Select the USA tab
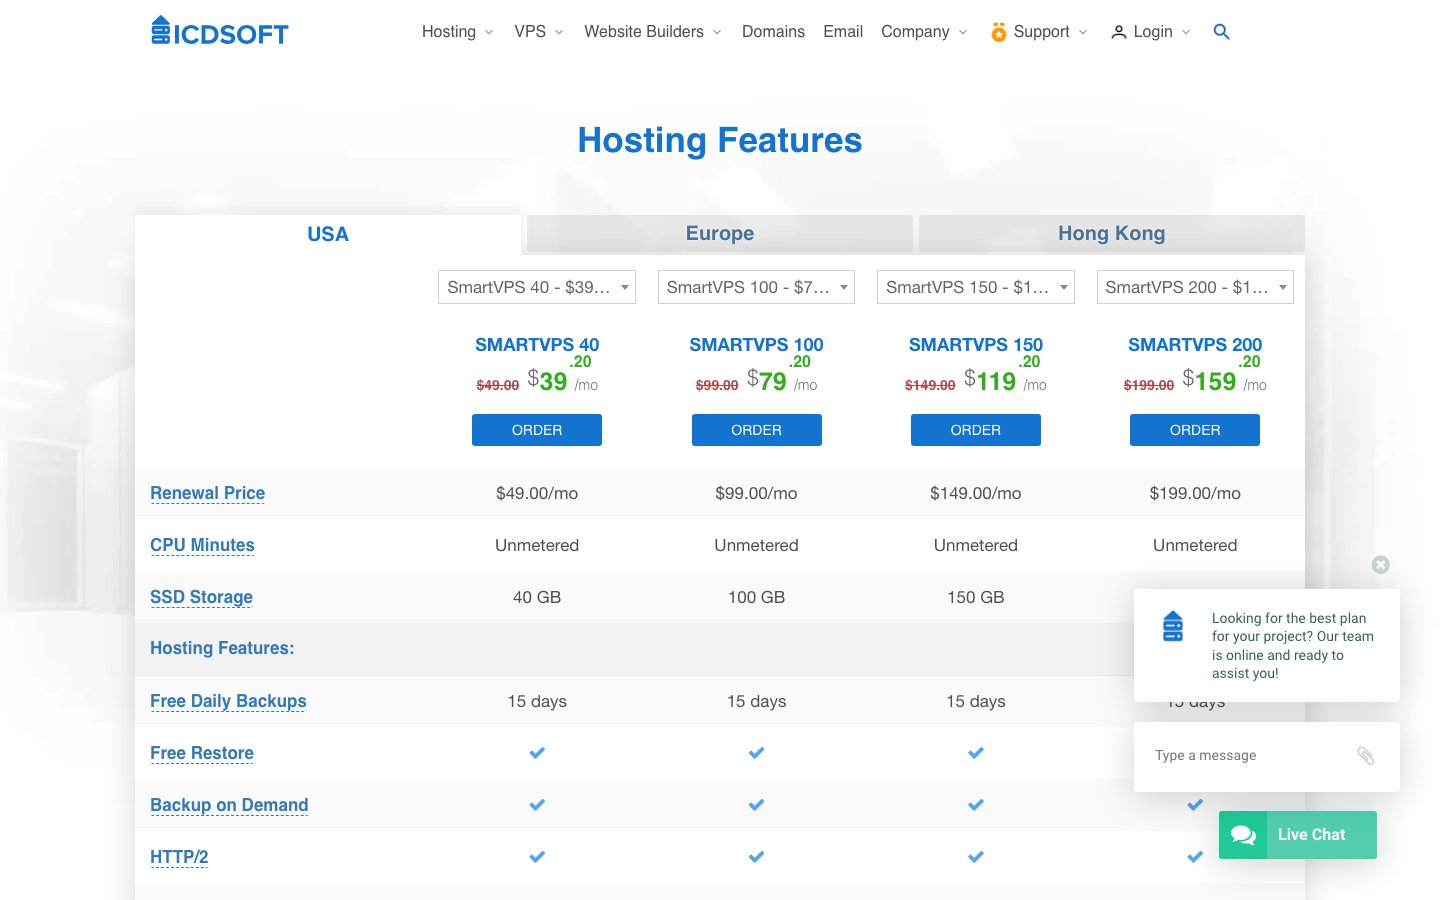This screenshot has height=900, width=1440. (328, 234)
